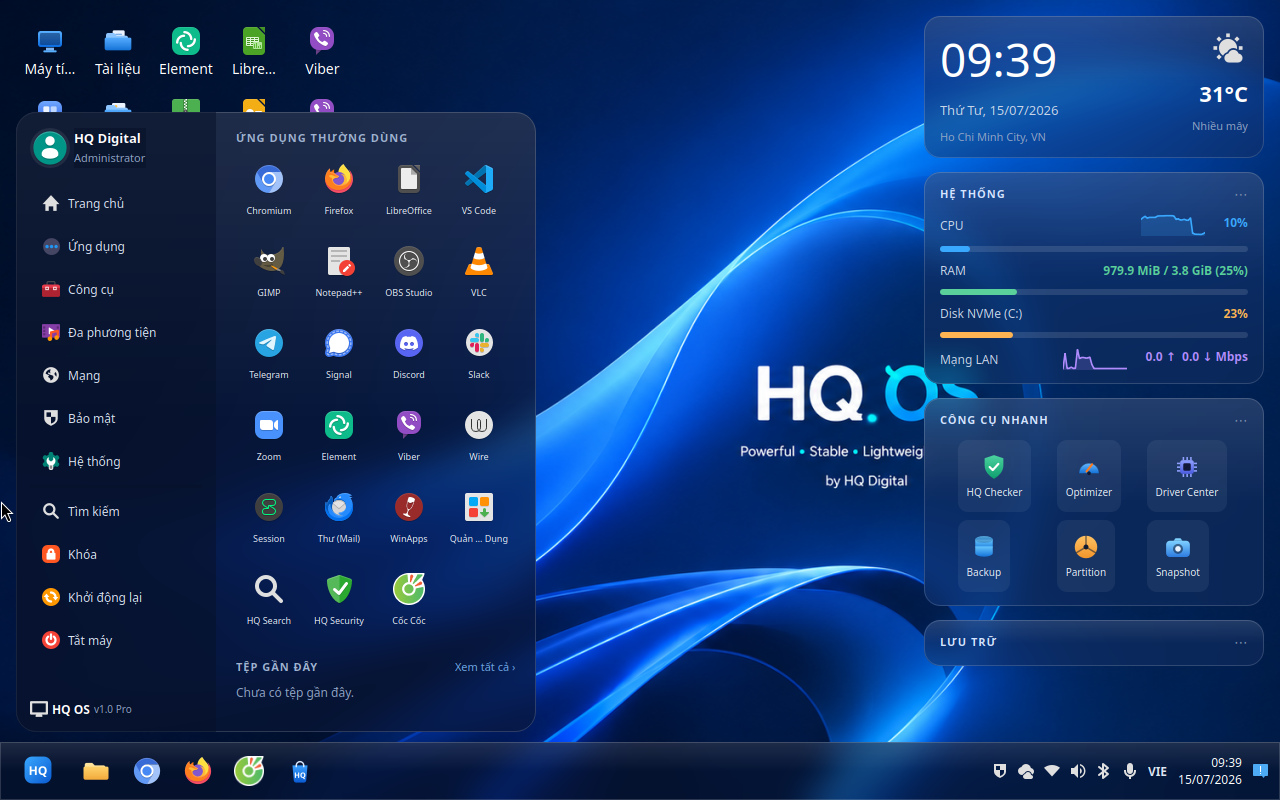The height and width of the screenshot is (800, 1280).
Task: Launch the Backup quick tool
Action: pyautogui.click(x=984, y=556)
